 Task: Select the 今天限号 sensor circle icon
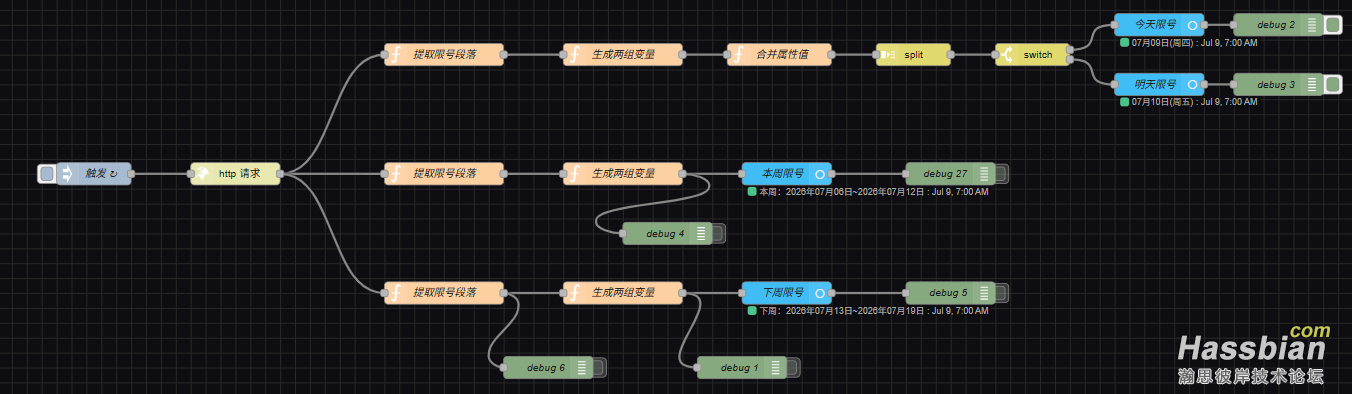pos(1192,25)
